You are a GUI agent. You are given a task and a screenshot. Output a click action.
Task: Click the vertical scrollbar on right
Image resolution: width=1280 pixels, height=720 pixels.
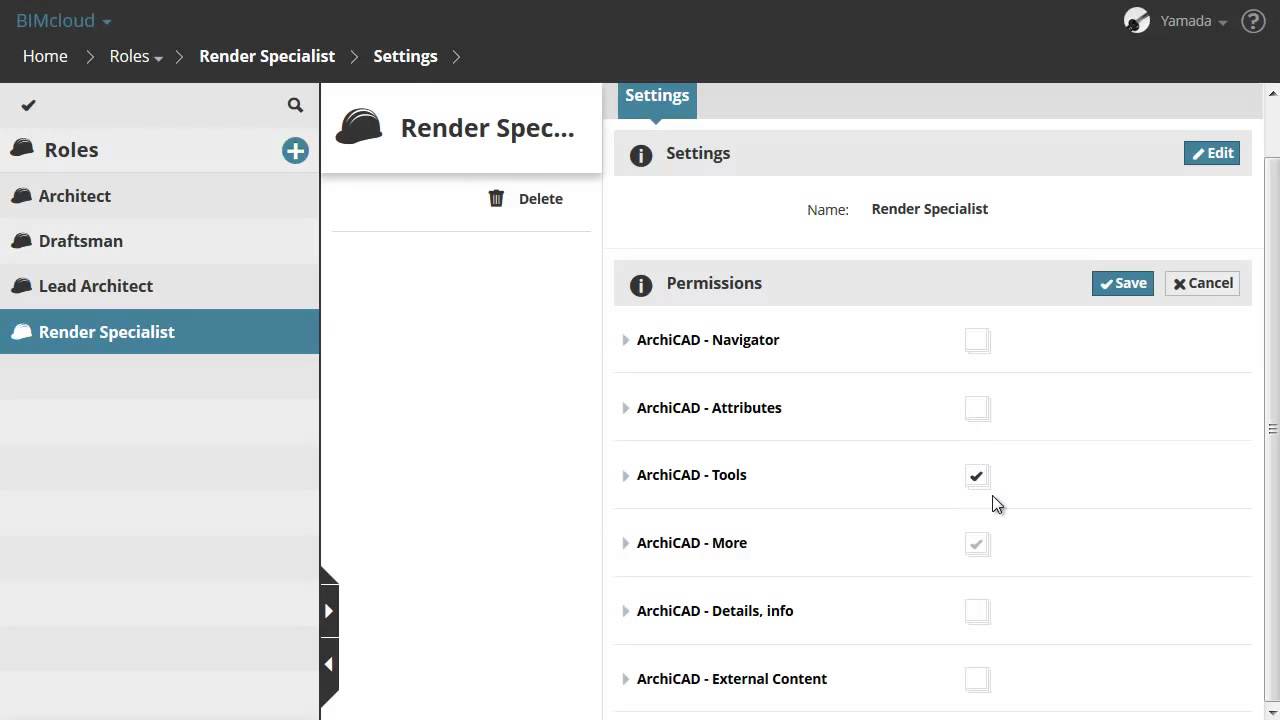click(x=1272, y=429)
